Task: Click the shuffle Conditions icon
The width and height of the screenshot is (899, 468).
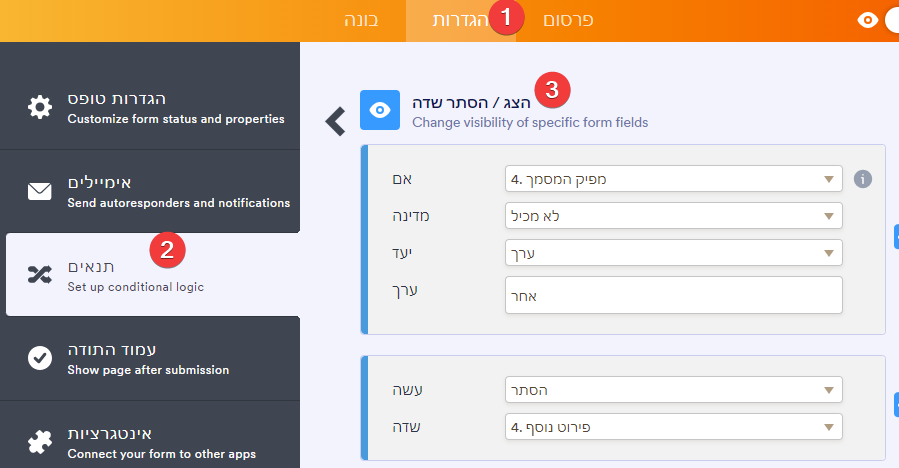Action: (x=40, y=275)
